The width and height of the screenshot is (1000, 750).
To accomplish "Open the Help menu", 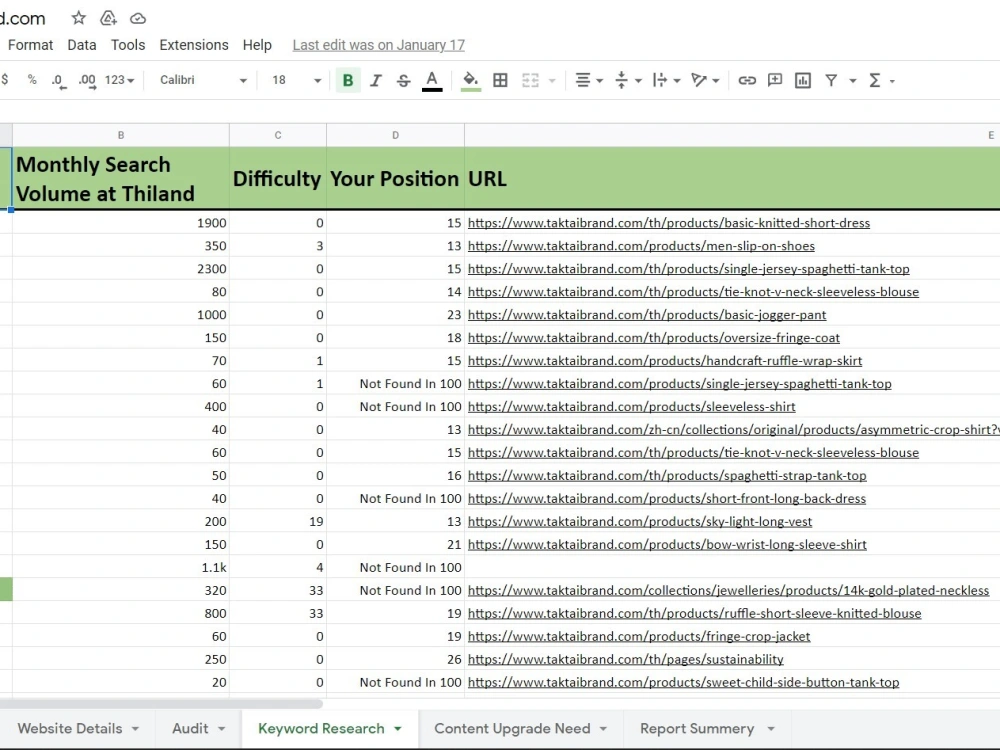I will click(x=257, y=45).
